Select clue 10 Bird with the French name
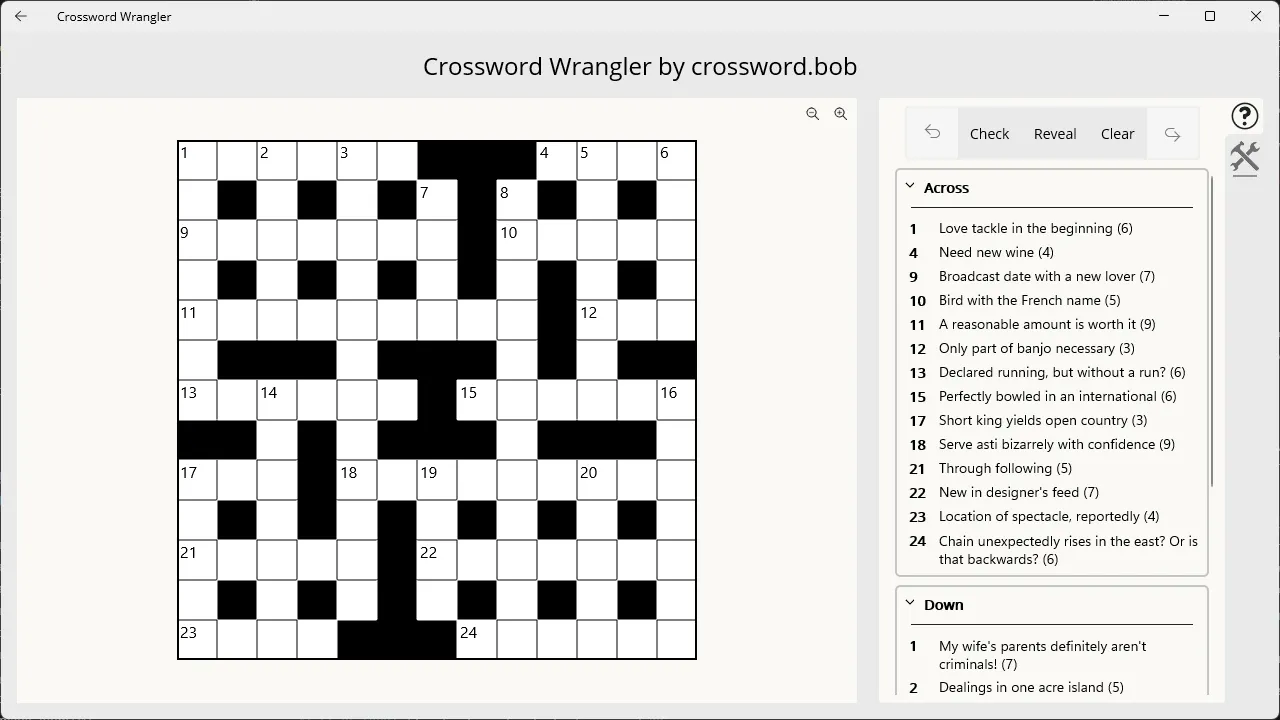 tap(1051, 300)
